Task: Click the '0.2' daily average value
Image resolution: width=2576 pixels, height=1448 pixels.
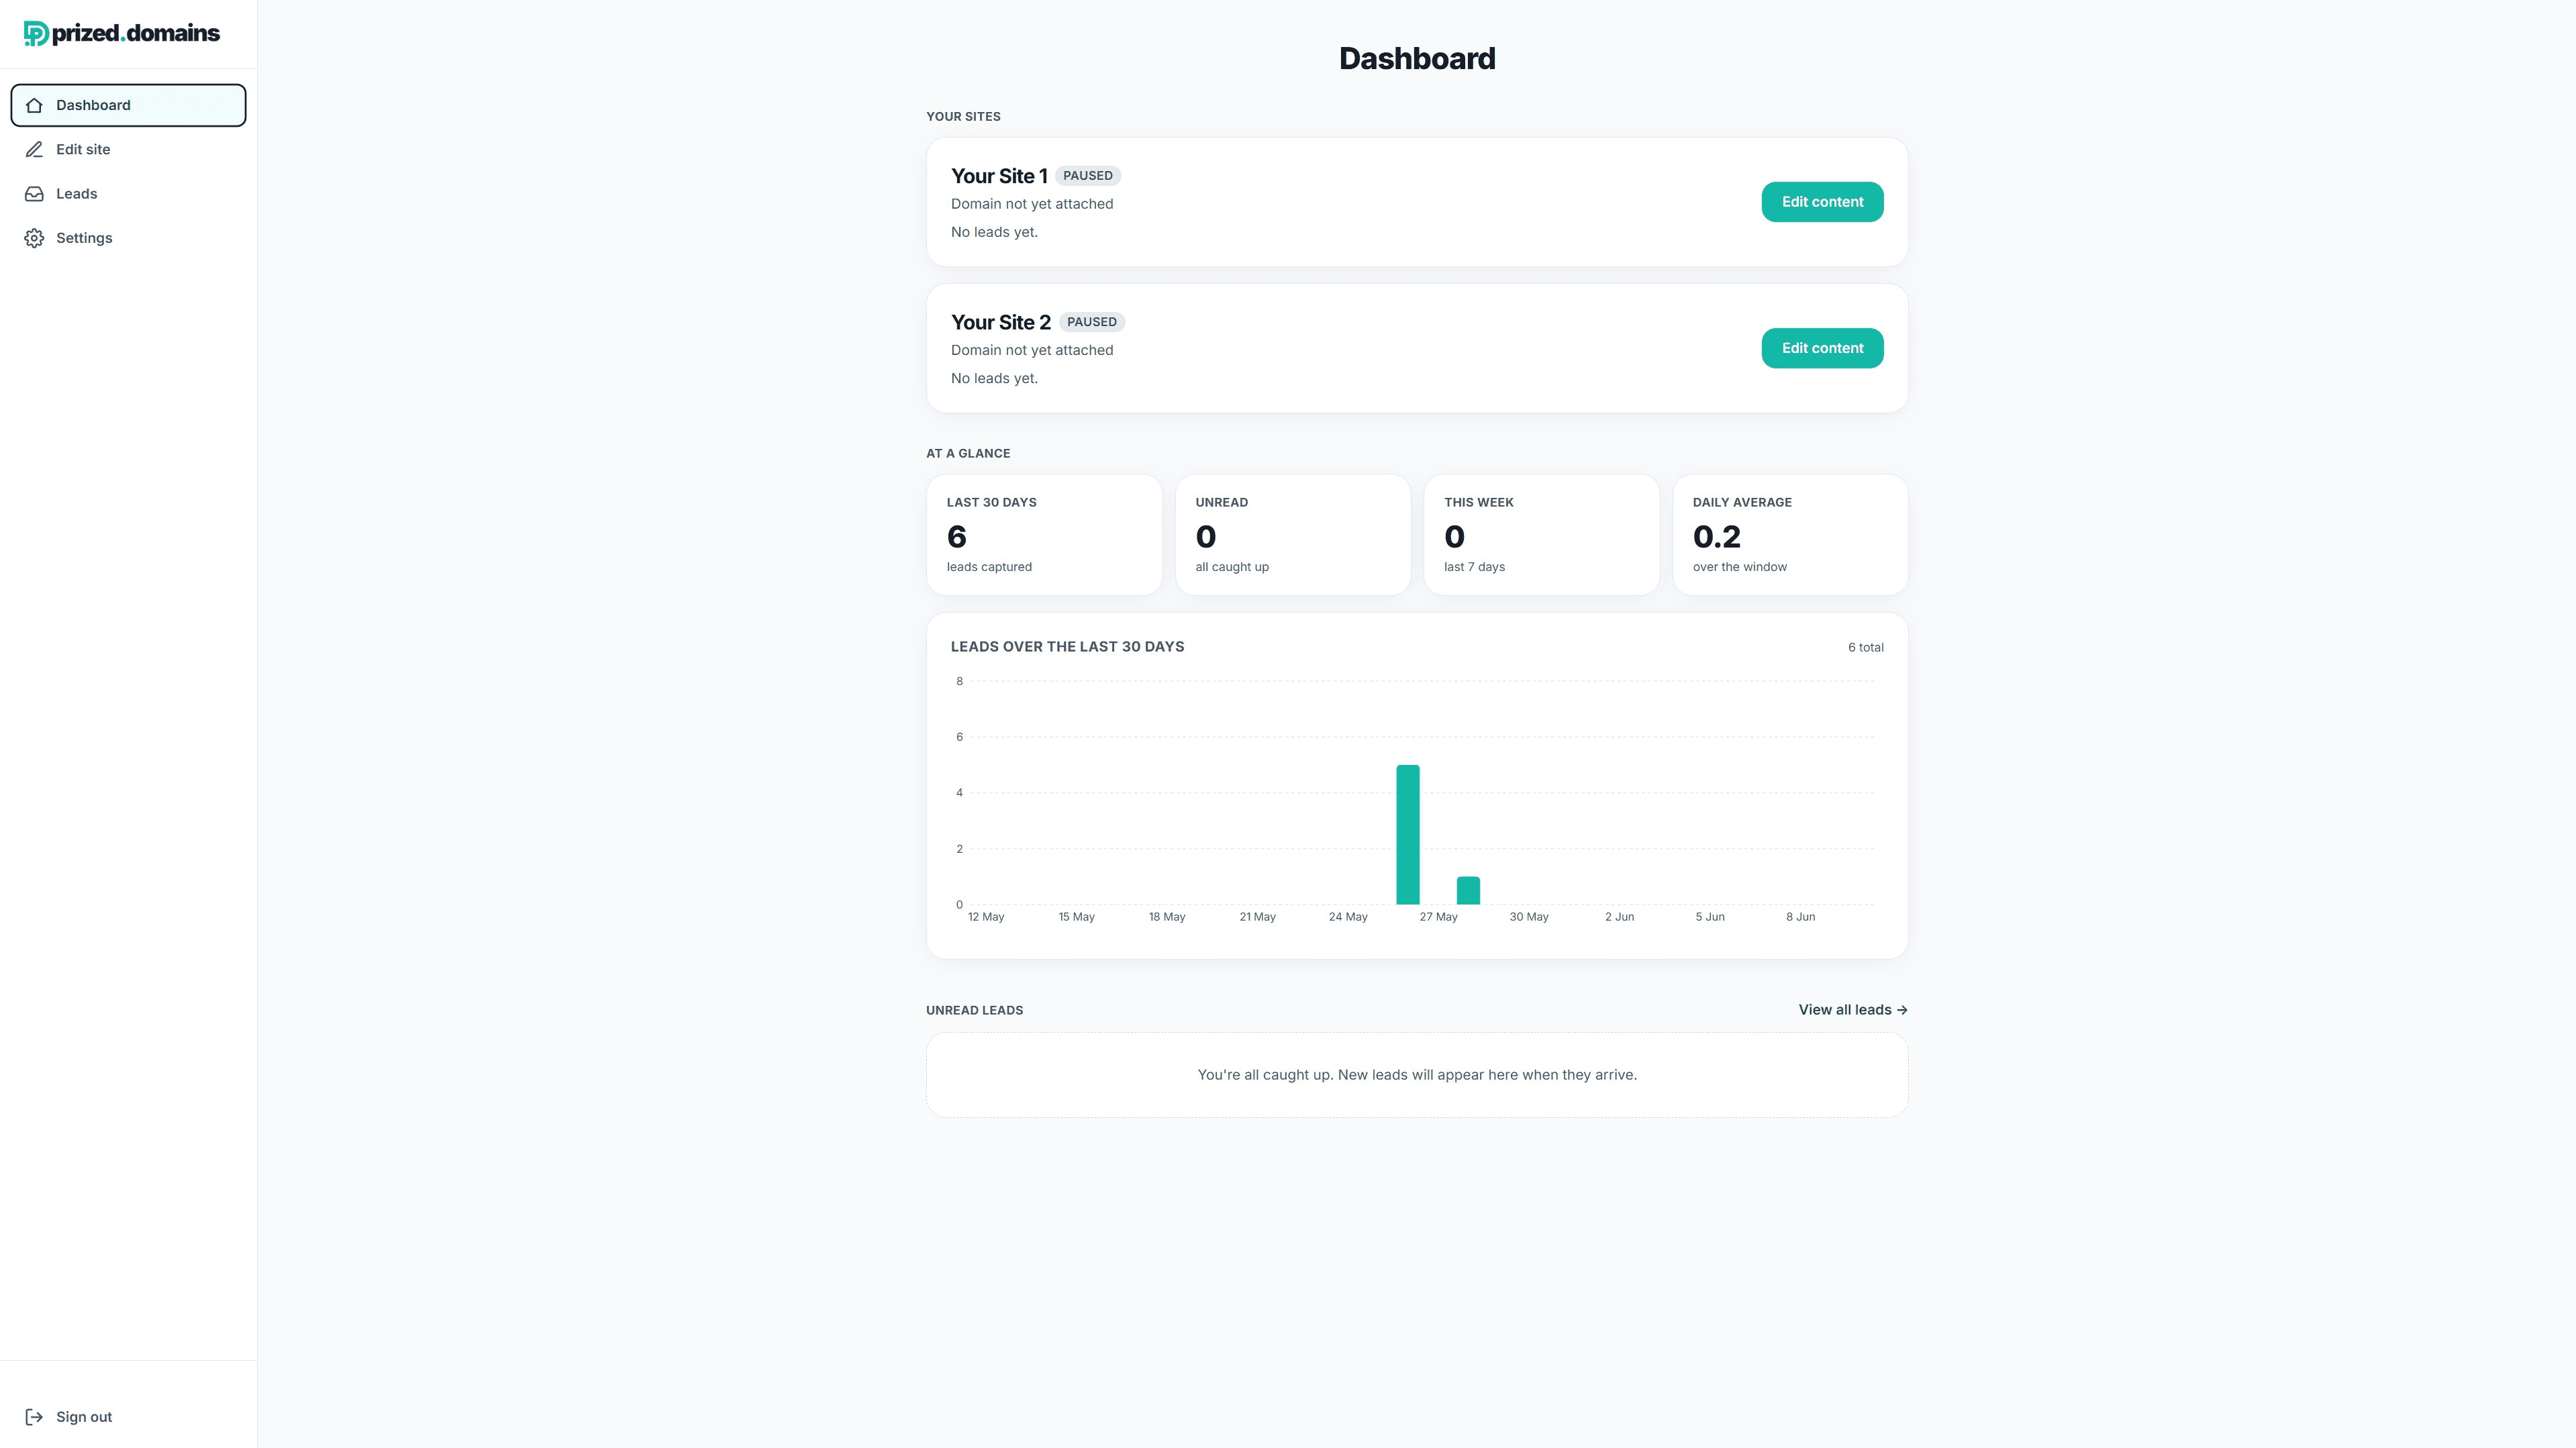Action: 1716,537
